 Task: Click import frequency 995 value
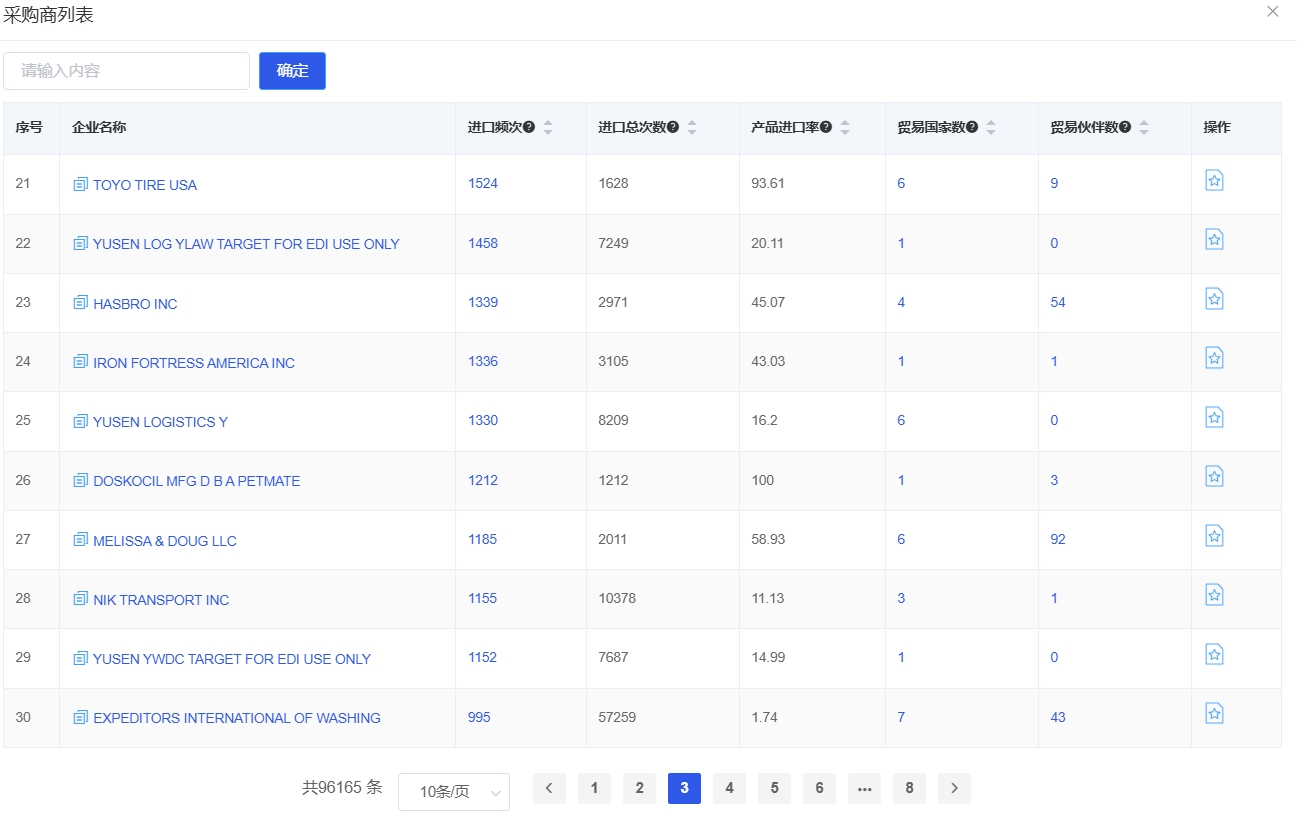(479, 717)
